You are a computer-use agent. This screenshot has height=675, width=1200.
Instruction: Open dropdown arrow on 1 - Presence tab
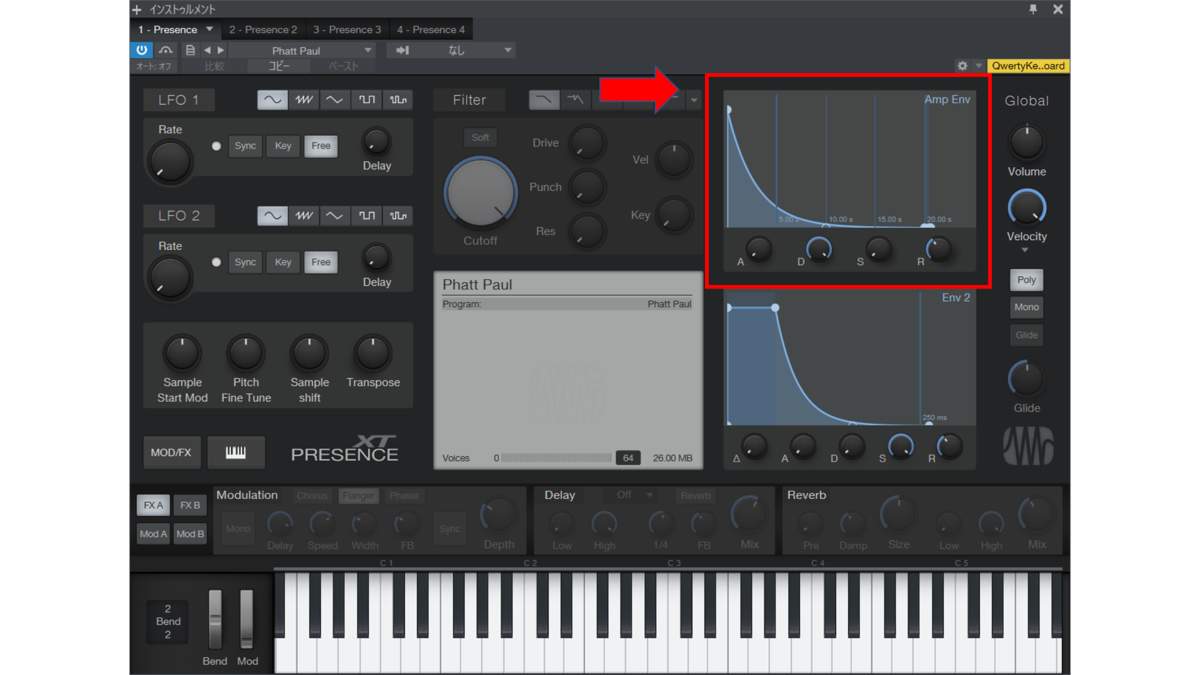(x=209, y=30)
